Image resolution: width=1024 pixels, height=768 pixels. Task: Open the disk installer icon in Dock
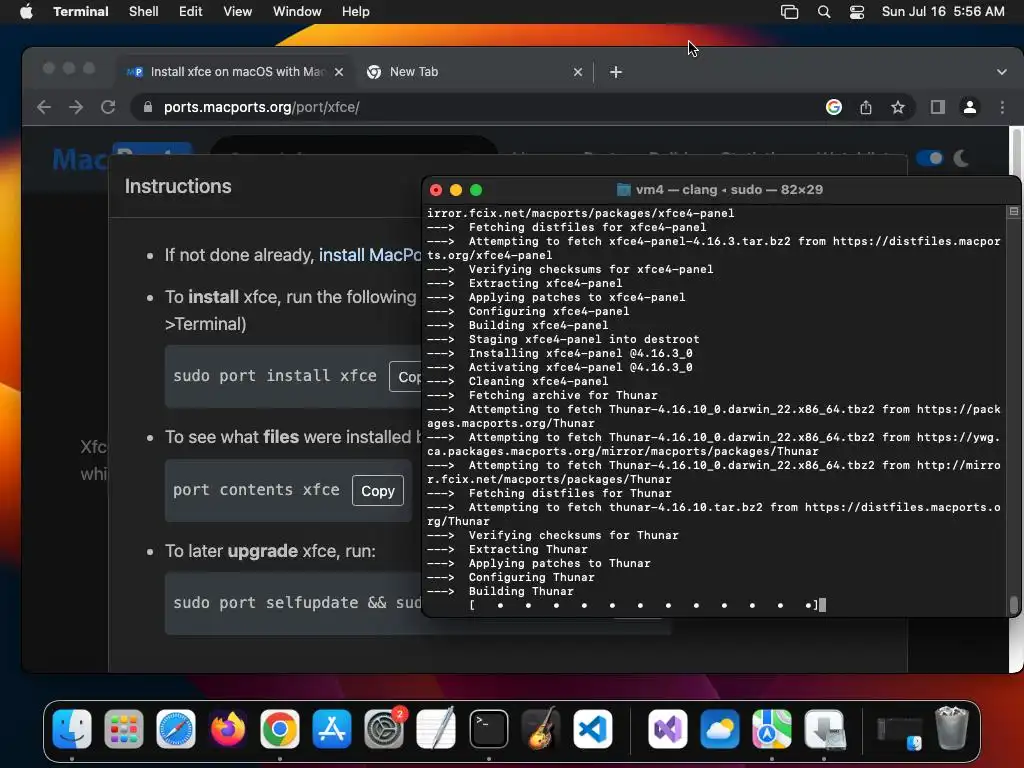click(824, 729)
